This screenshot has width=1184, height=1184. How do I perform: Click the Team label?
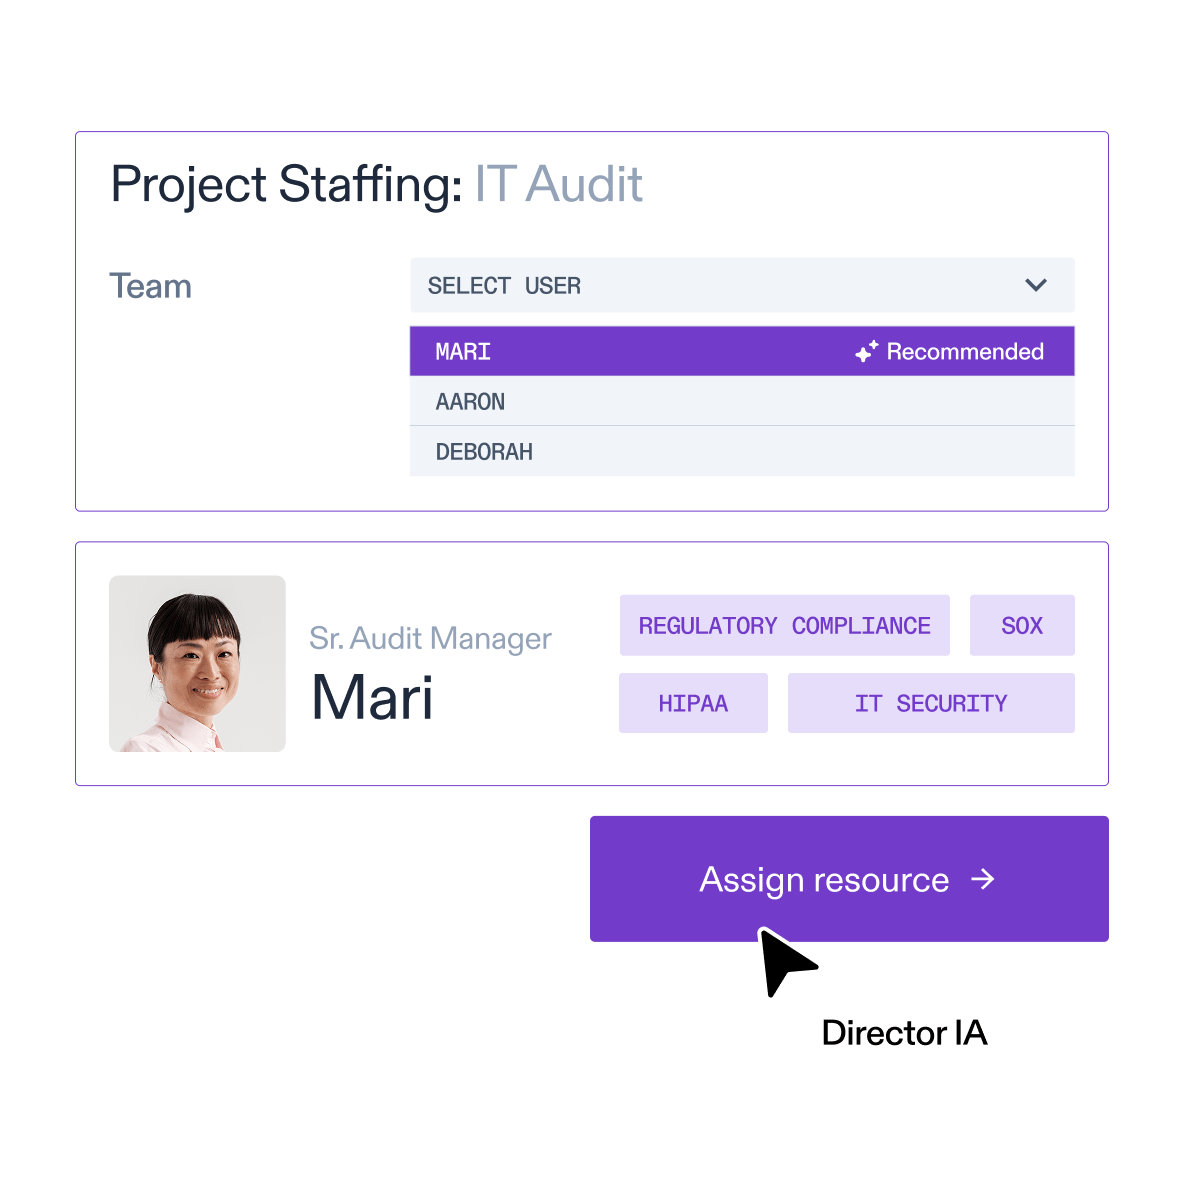[150, 286]
